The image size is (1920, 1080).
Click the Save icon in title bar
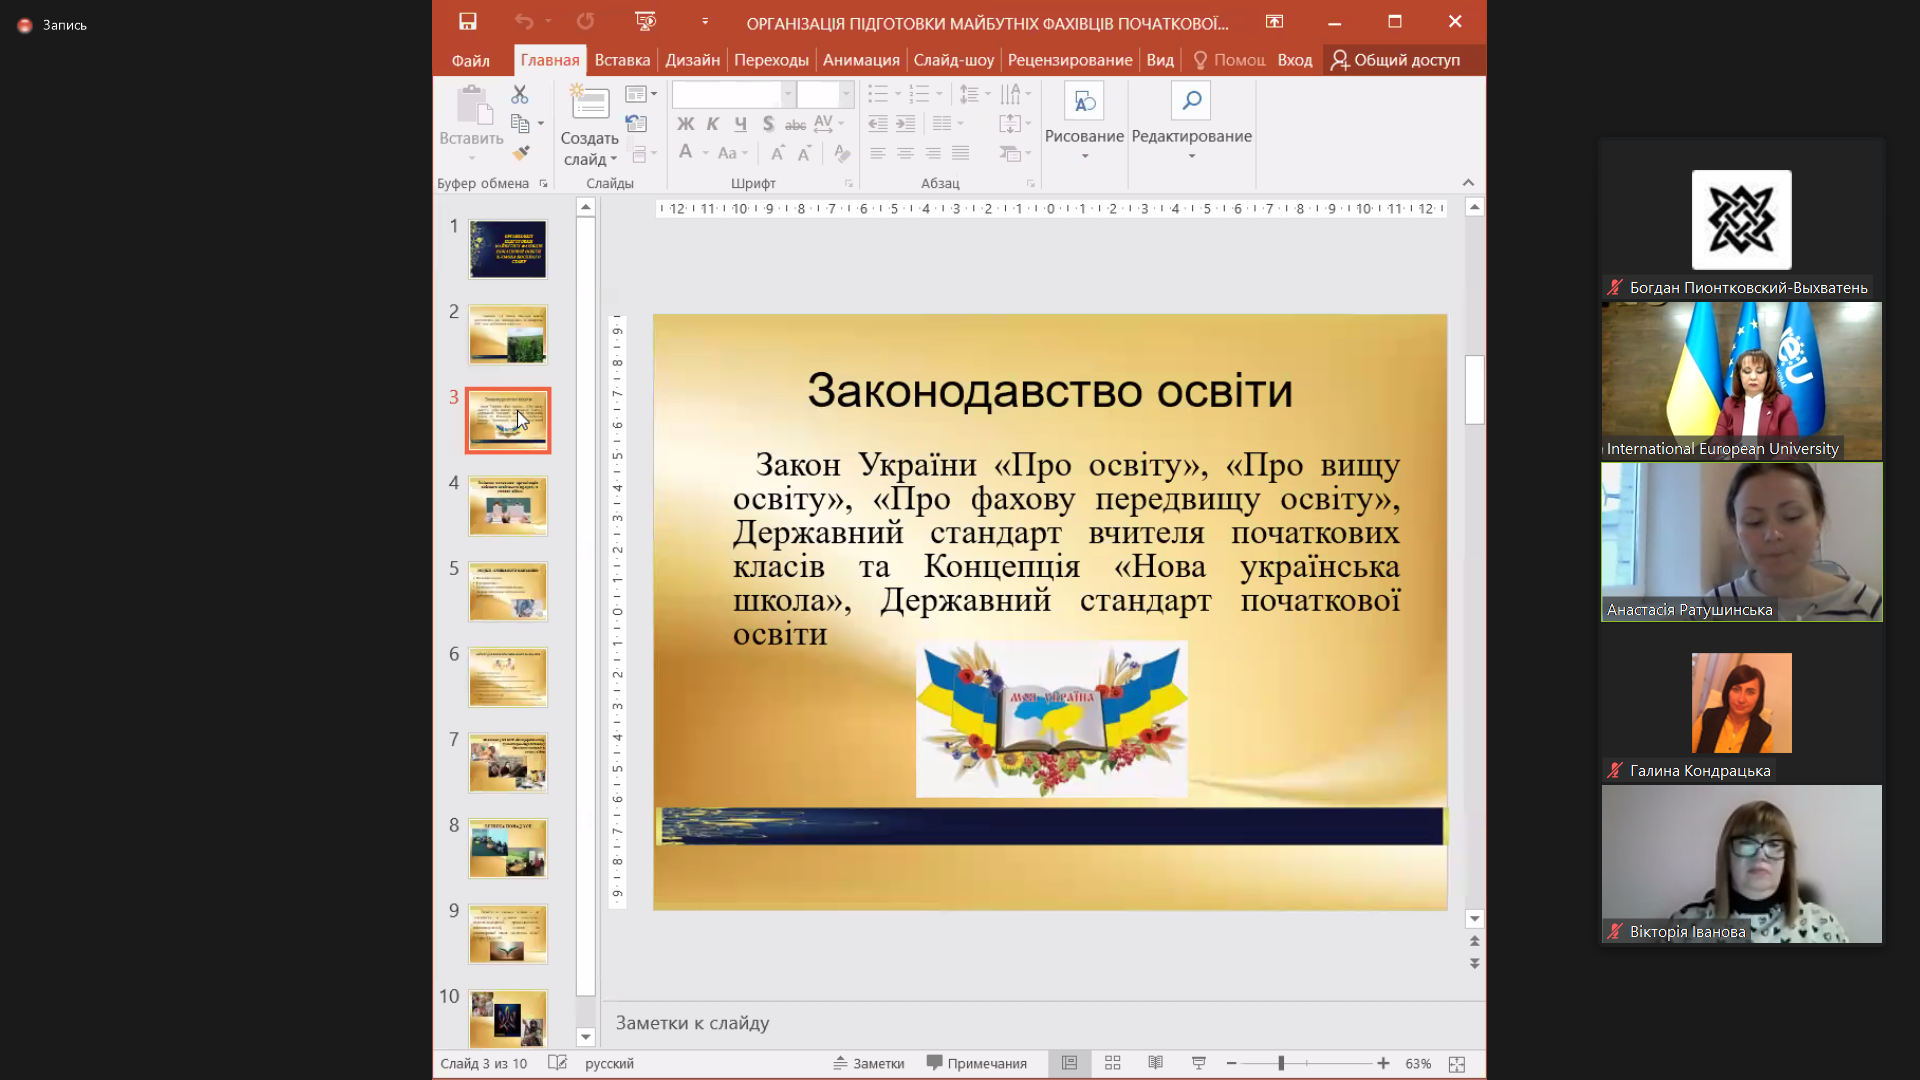(x=467, y=21)
